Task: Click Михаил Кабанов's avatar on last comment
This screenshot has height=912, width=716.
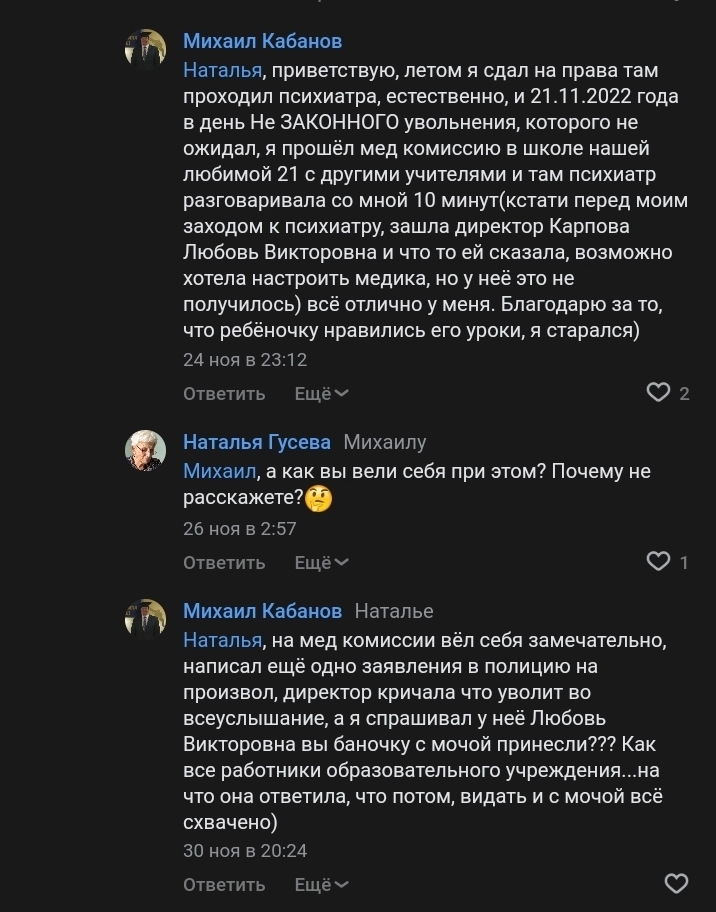Action: [145, 619]
